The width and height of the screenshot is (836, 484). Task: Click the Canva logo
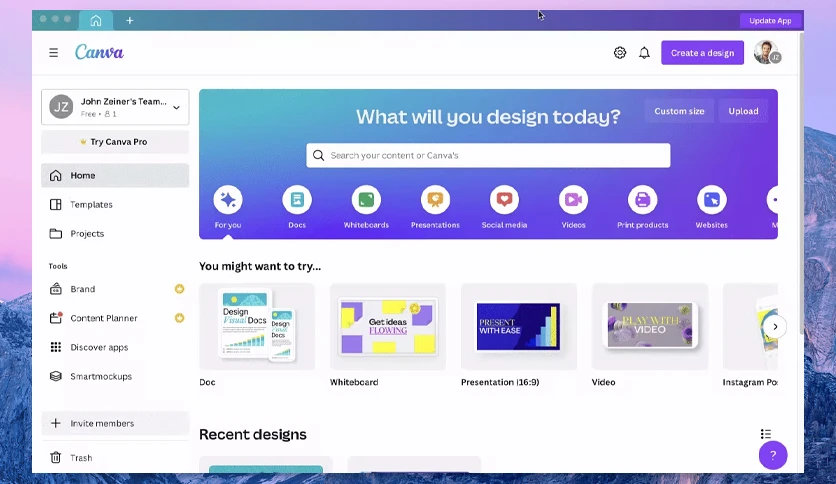[99, 52]
